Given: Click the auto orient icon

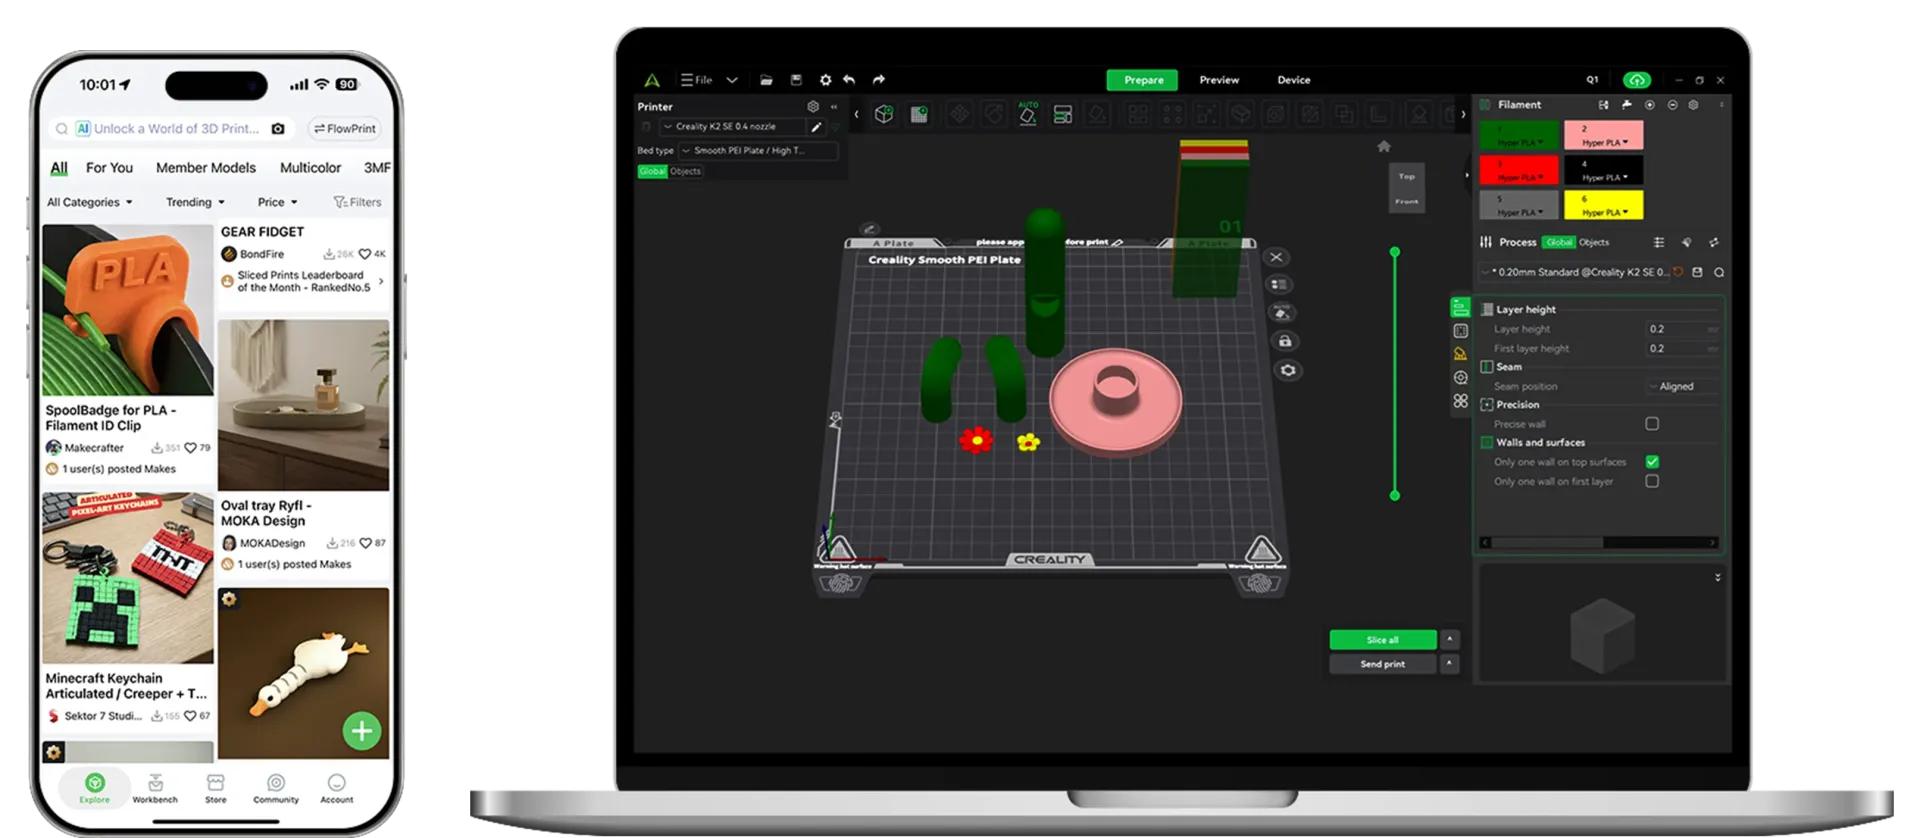Looking at the screenshot, I should (x=1028, y=113).
